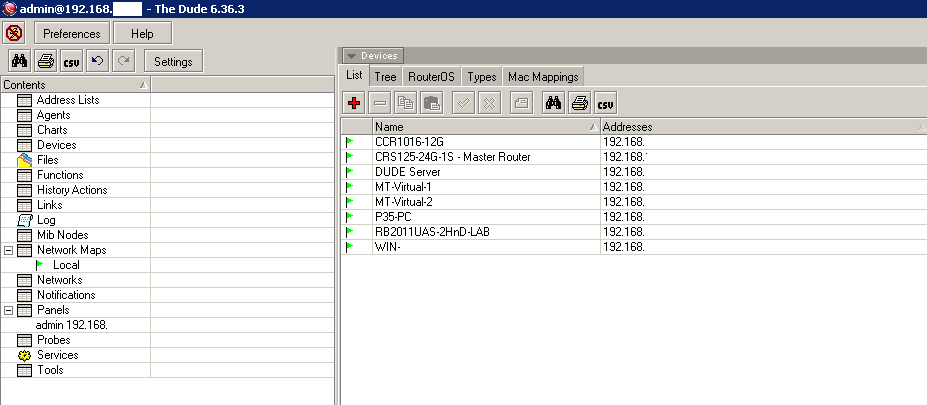The width and height of the screenshot is (927, 405).
Task: Open Functions in the contents tree
Action: pos(60,175)
